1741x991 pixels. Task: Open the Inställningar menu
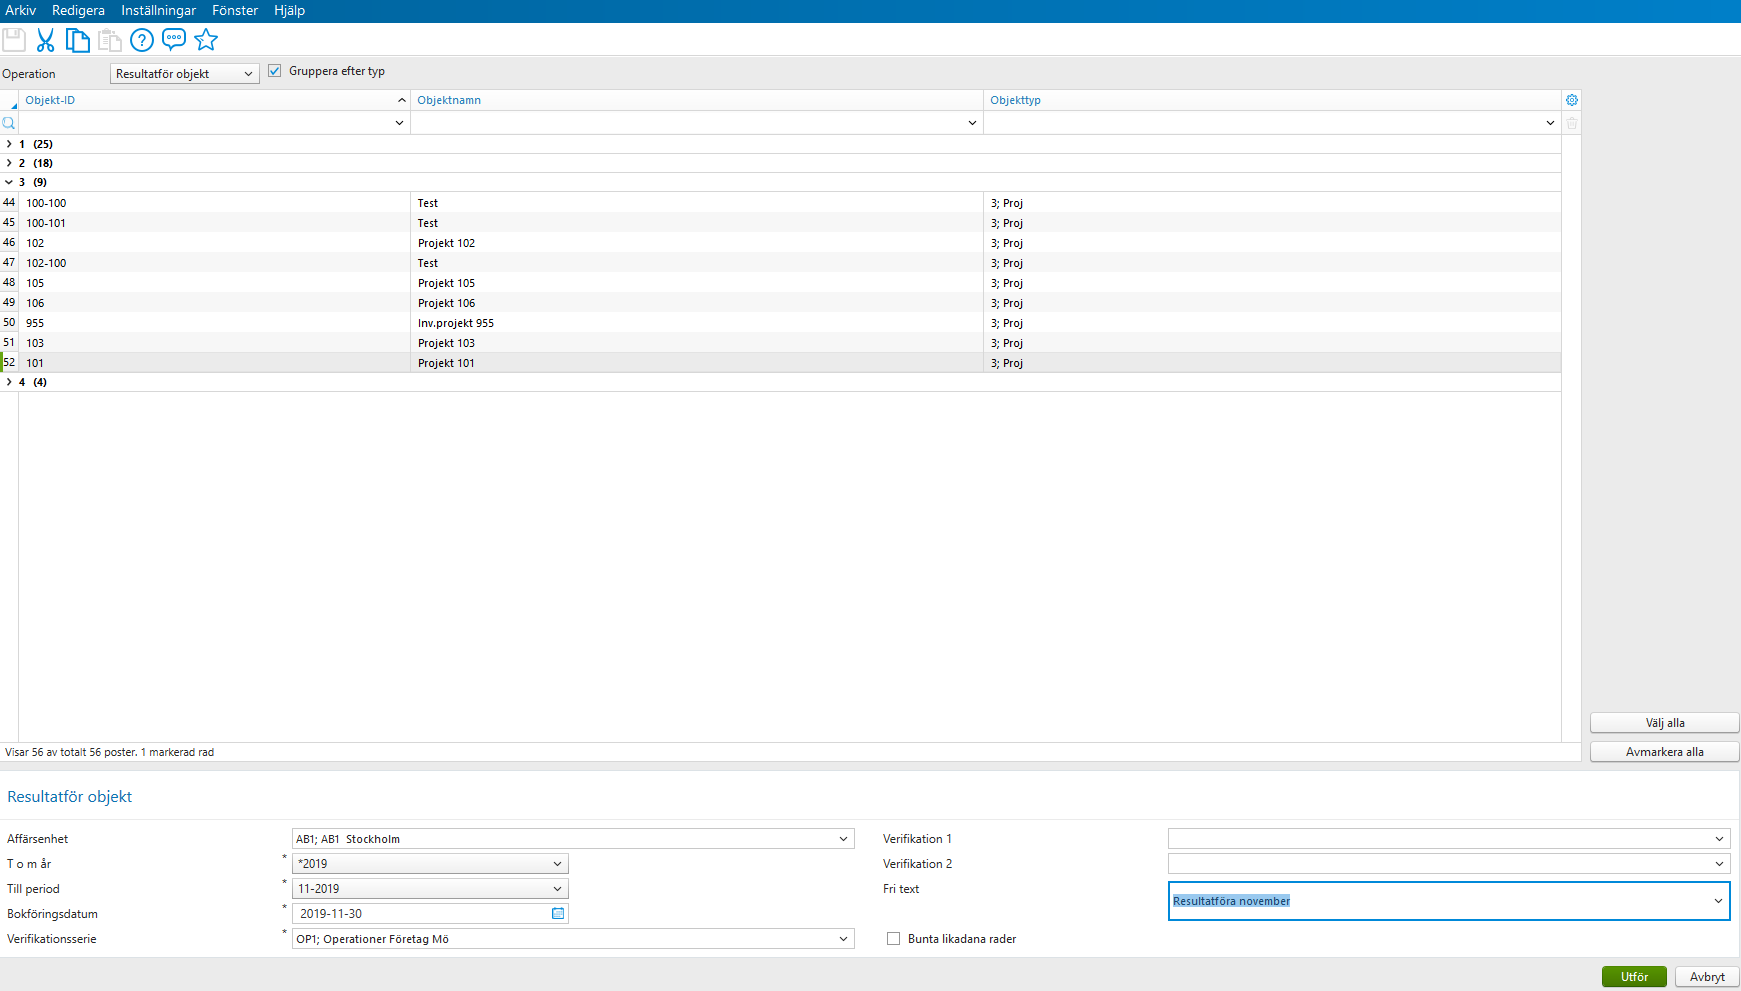[159, 10]
